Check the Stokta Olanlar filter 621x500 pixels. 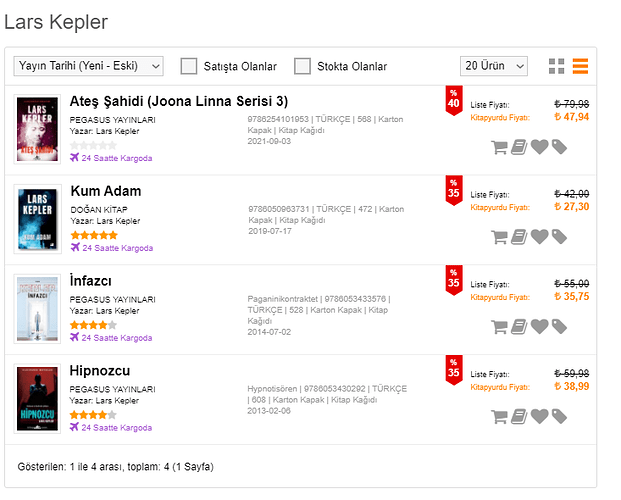(302, 66)
